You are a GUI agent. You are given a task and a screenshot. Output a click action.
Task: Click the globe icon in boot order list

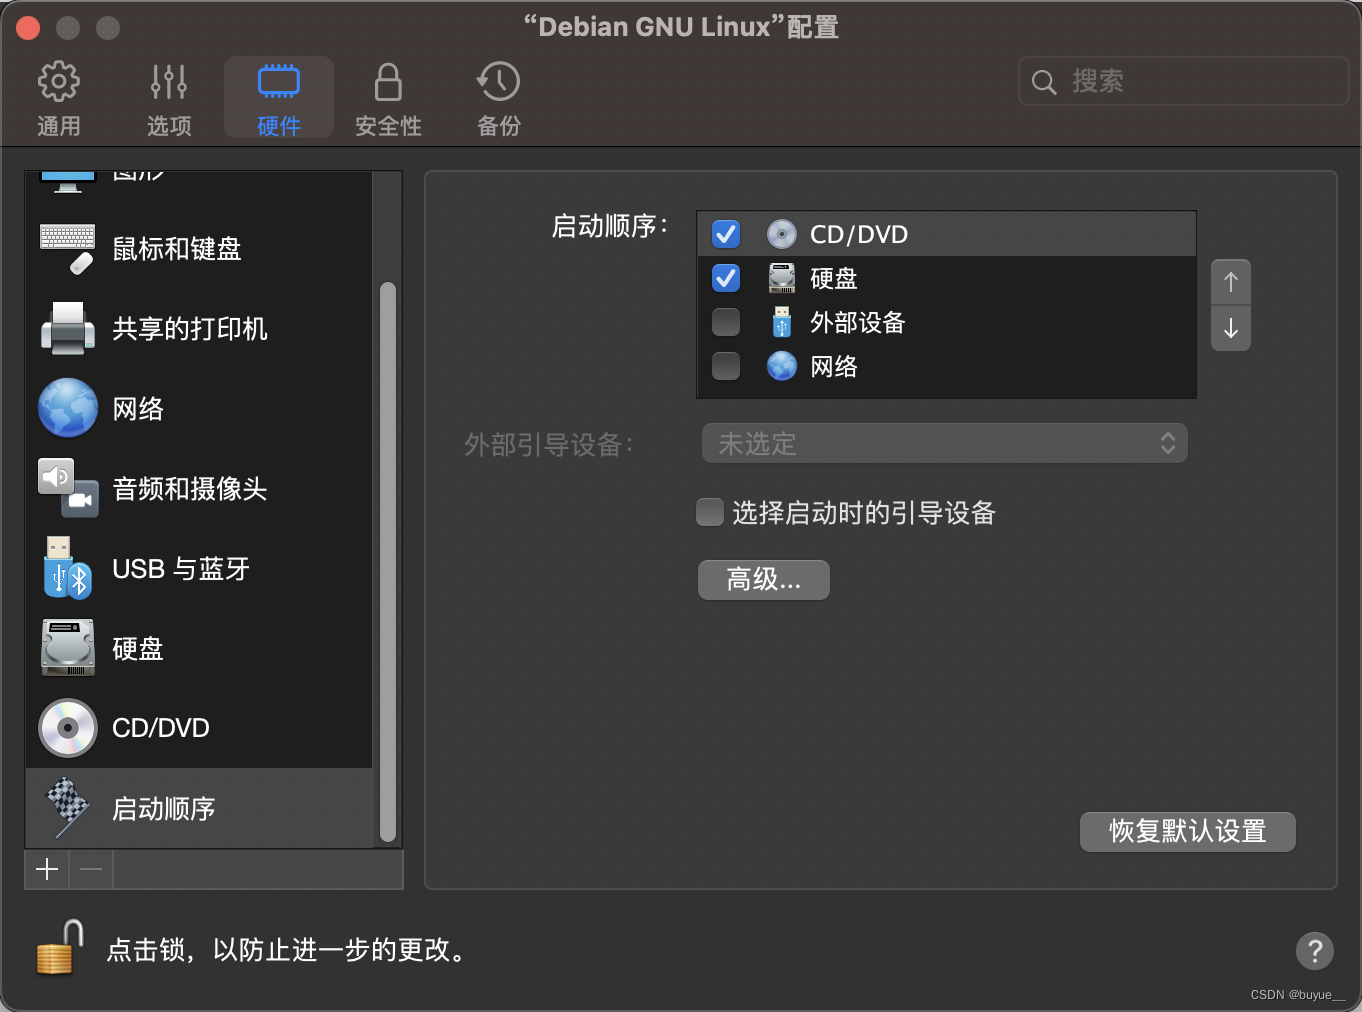(x=782, y=366)
